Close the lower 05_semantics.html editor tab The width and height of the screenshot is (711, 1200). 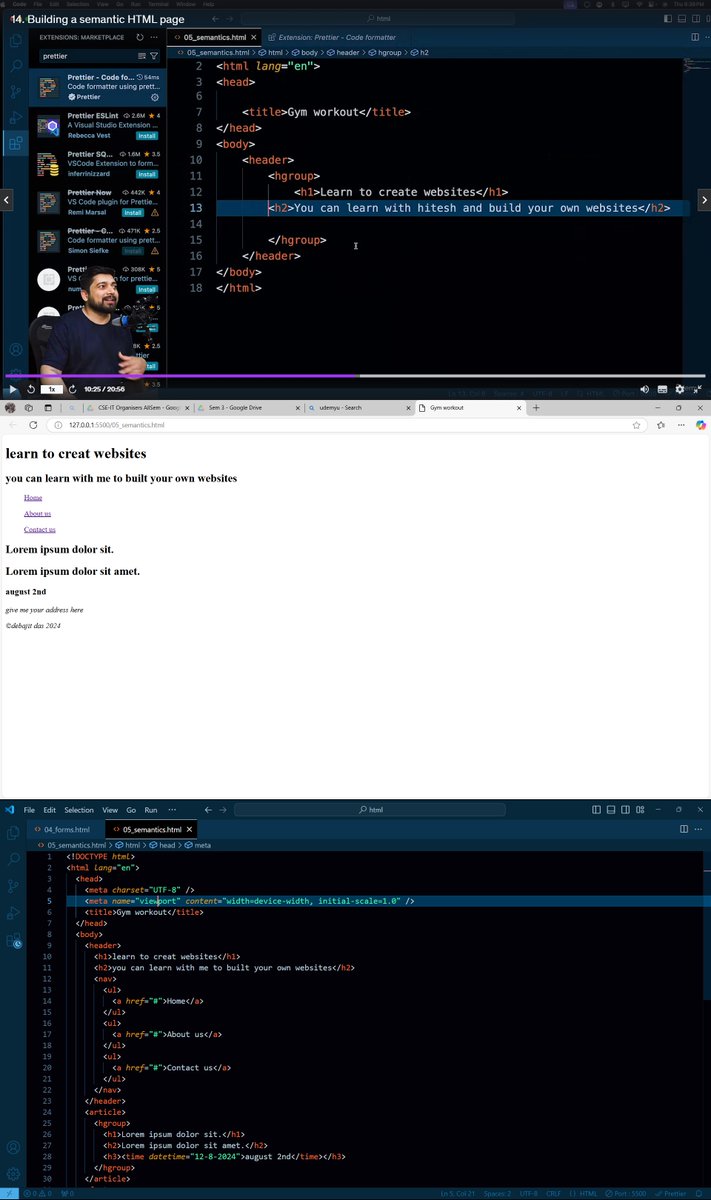click(x=190, y=829)
